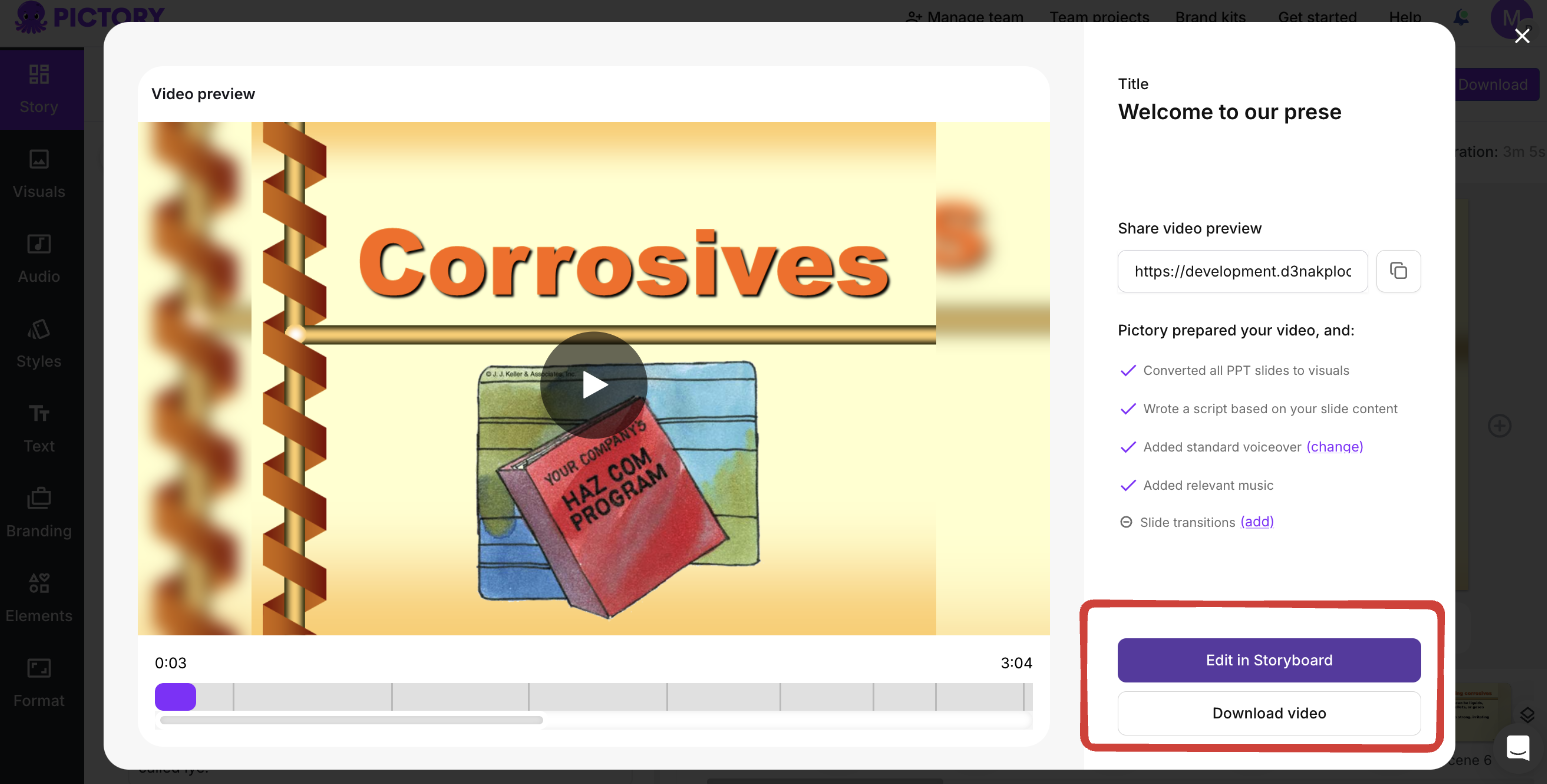1547x784 pixels.
Task: Click Get started in top bar
Action: point(1318,17)
